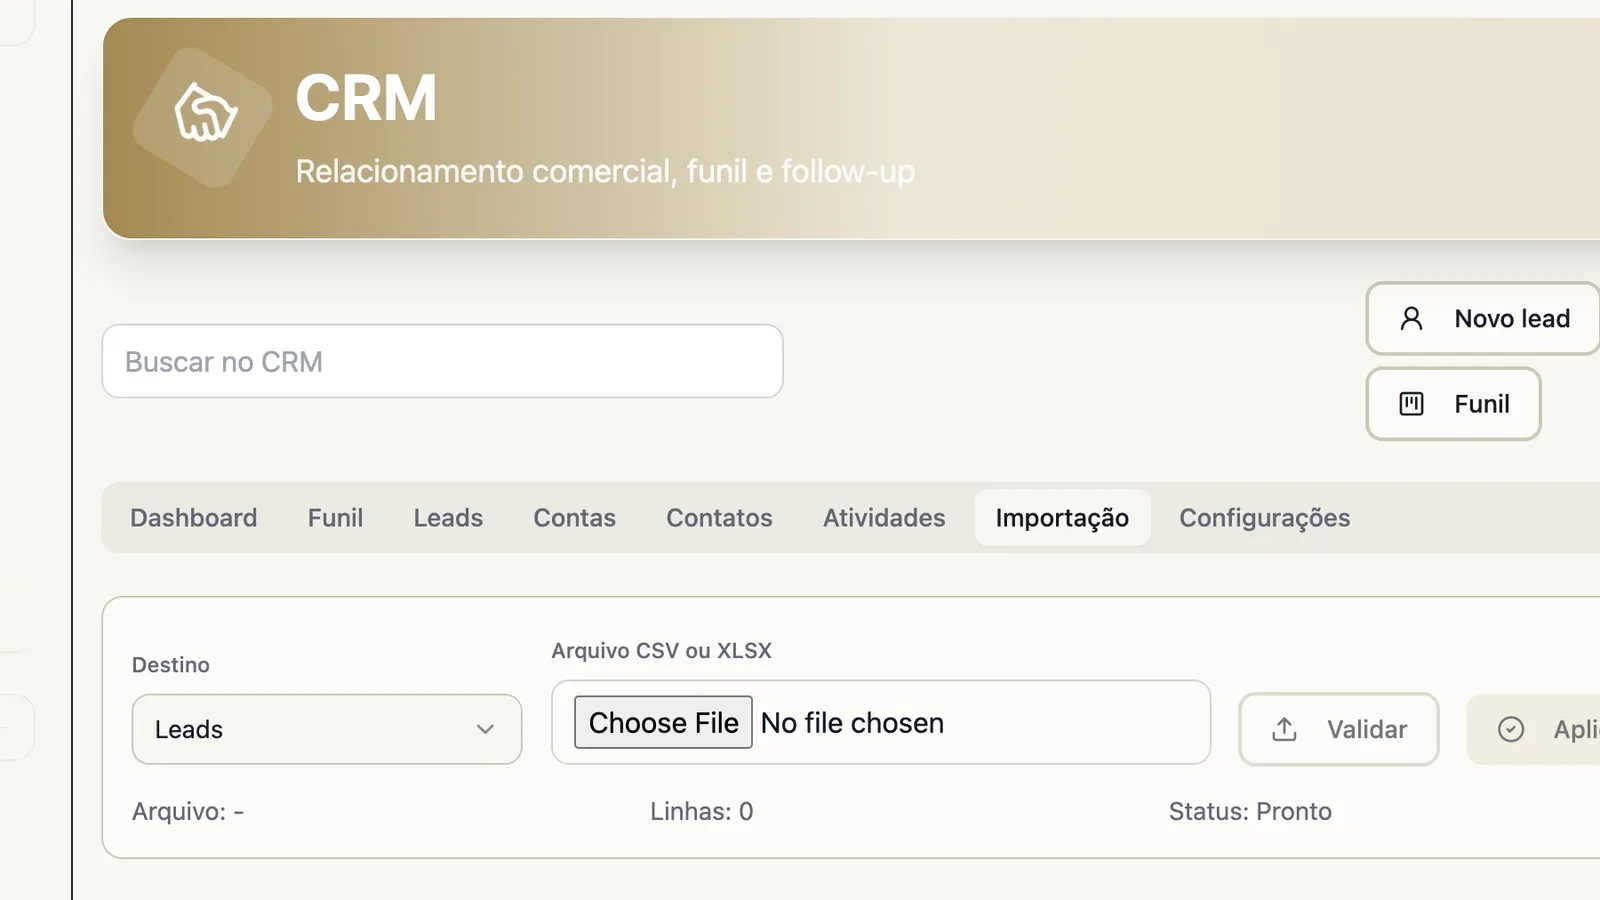Screen dimensions: 1600x900
Task: Switch to the Dashboard tab
Action: (x=194, y=518)
